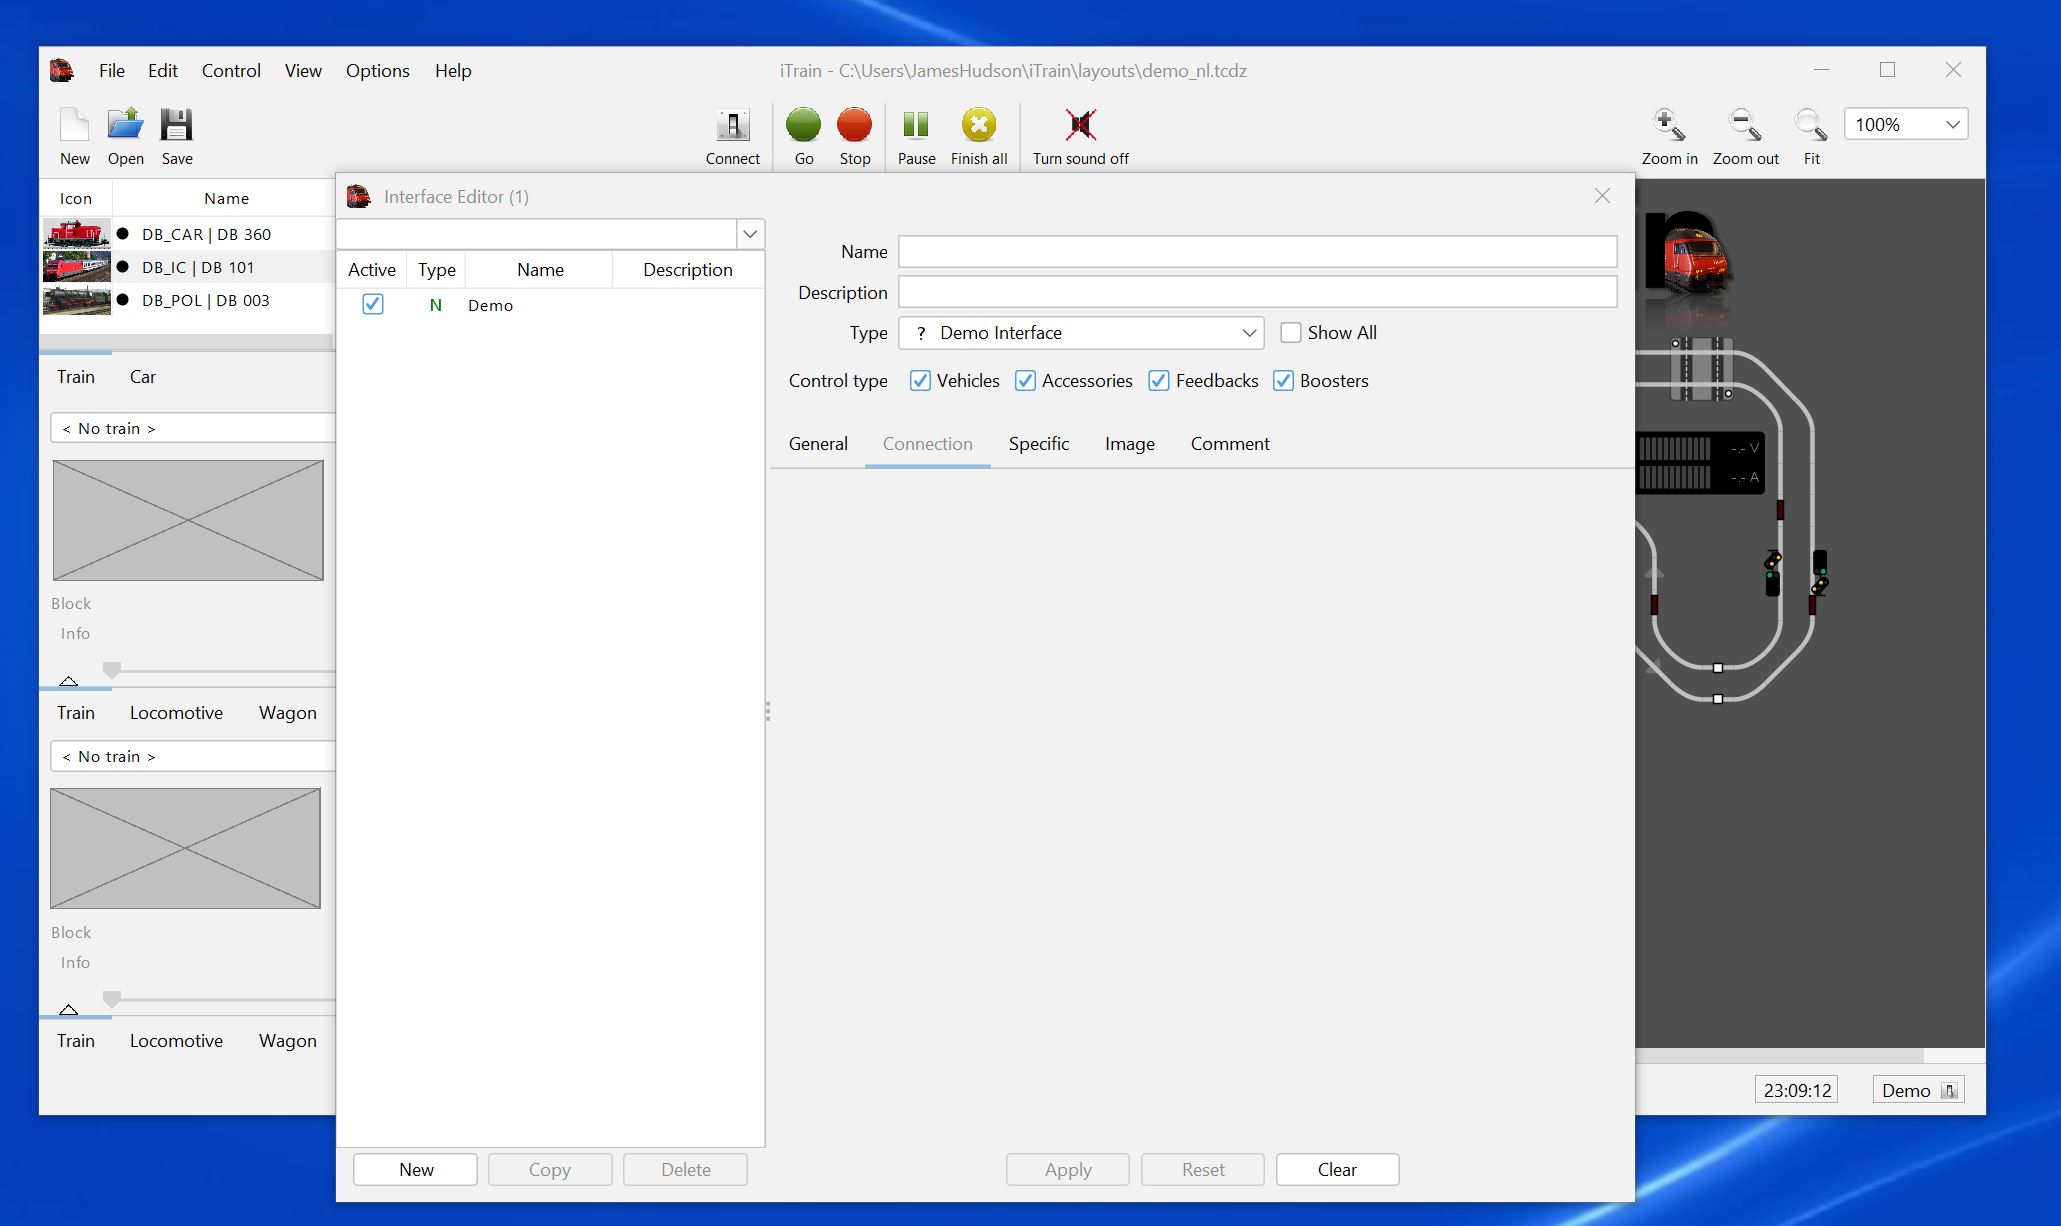2061x1226 pixels.
Task: Zoom in on the track layout
Action: pyautogui.click(x=1668, y=125)
